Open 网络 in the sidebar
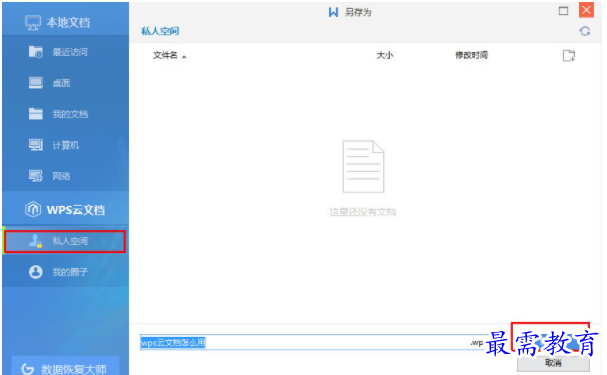 [65, 176]
